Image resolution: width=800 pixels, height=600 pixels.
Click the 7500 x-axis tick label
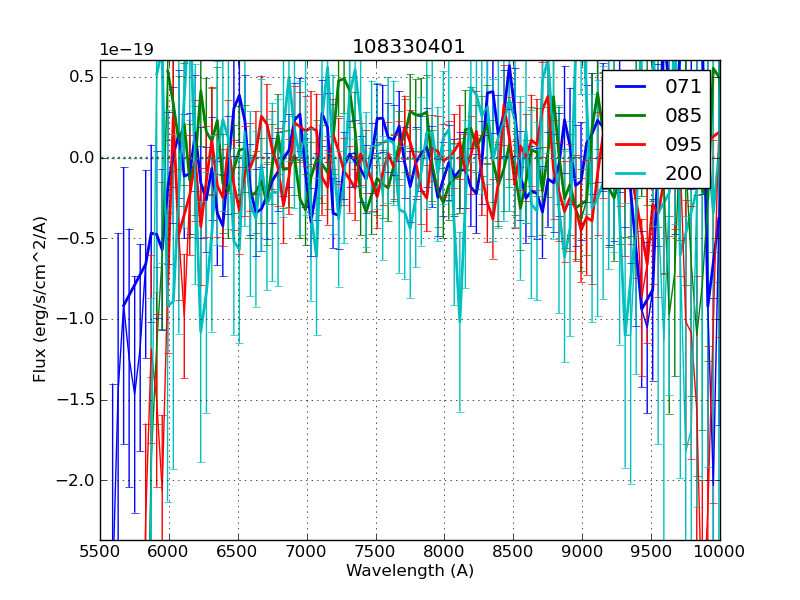375,552
